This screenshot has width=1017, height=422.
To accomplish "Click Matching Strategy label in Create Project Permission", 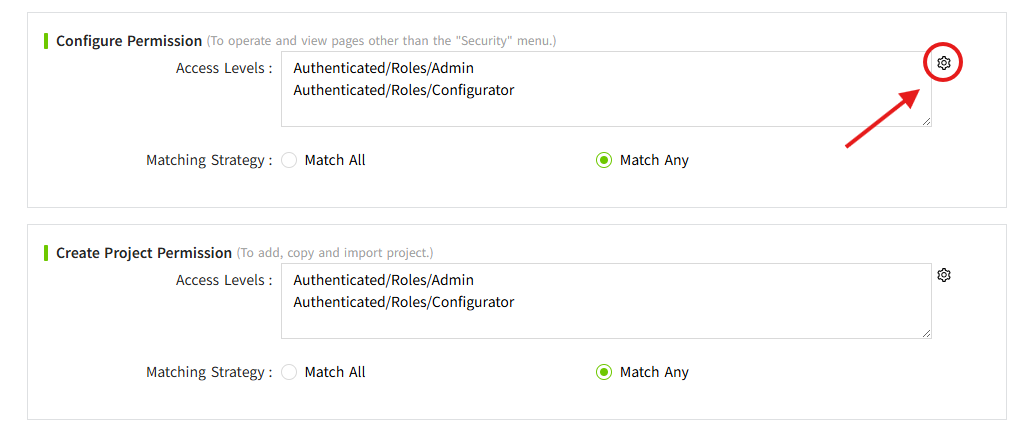I will click(x=208, y=372).
